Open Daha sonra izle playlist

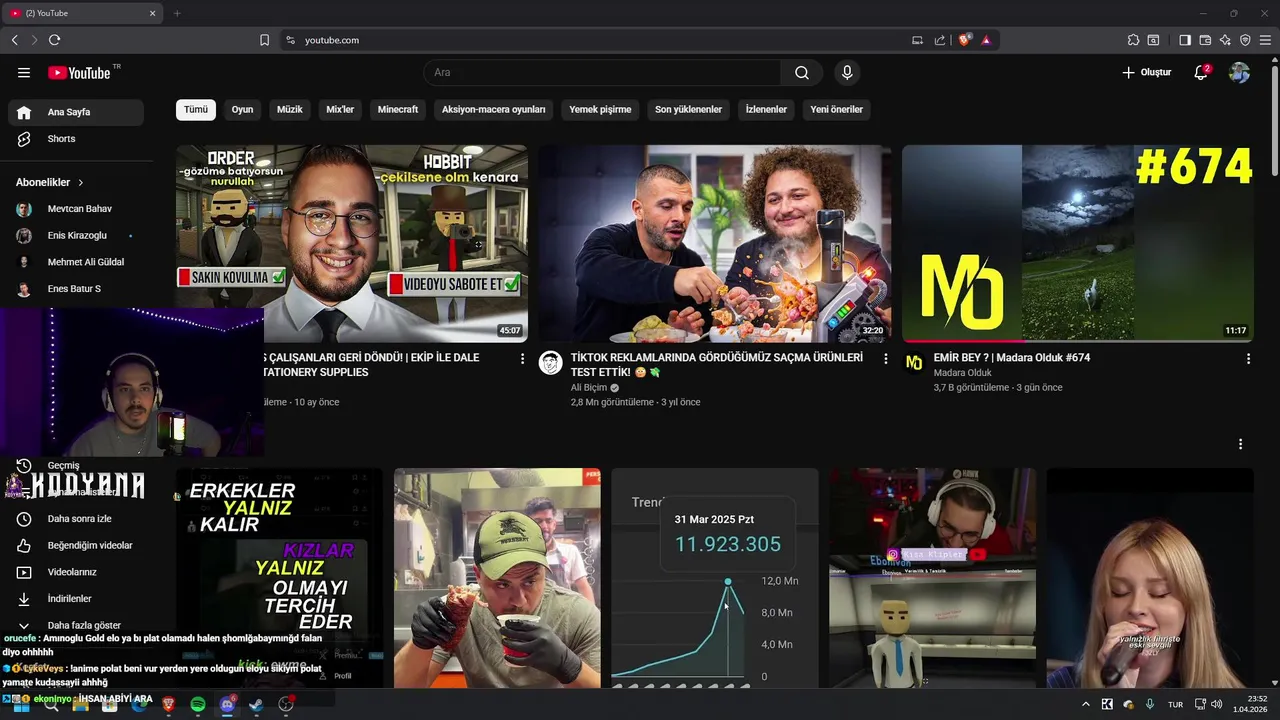76,519
